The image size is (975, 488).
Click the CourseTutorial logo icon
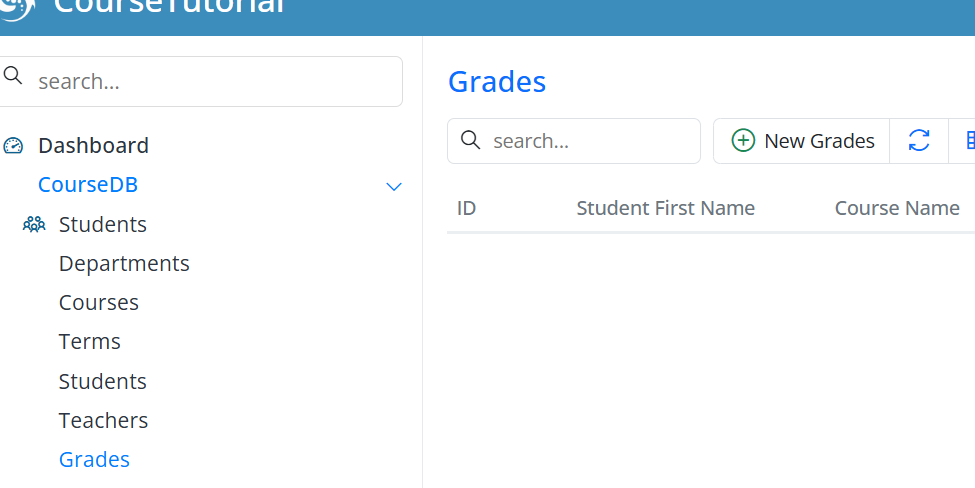pos(17,6)
